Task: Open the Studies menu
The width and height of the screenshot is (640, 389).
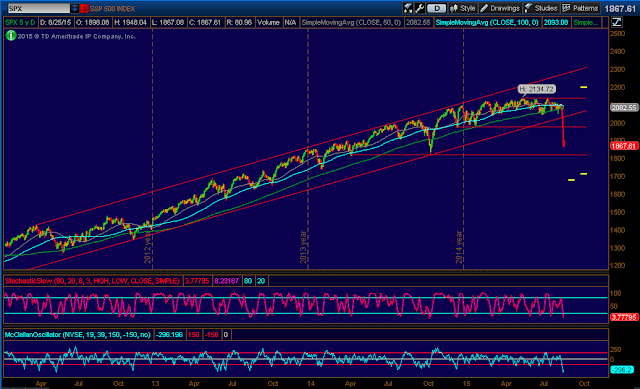Action: 540,8
